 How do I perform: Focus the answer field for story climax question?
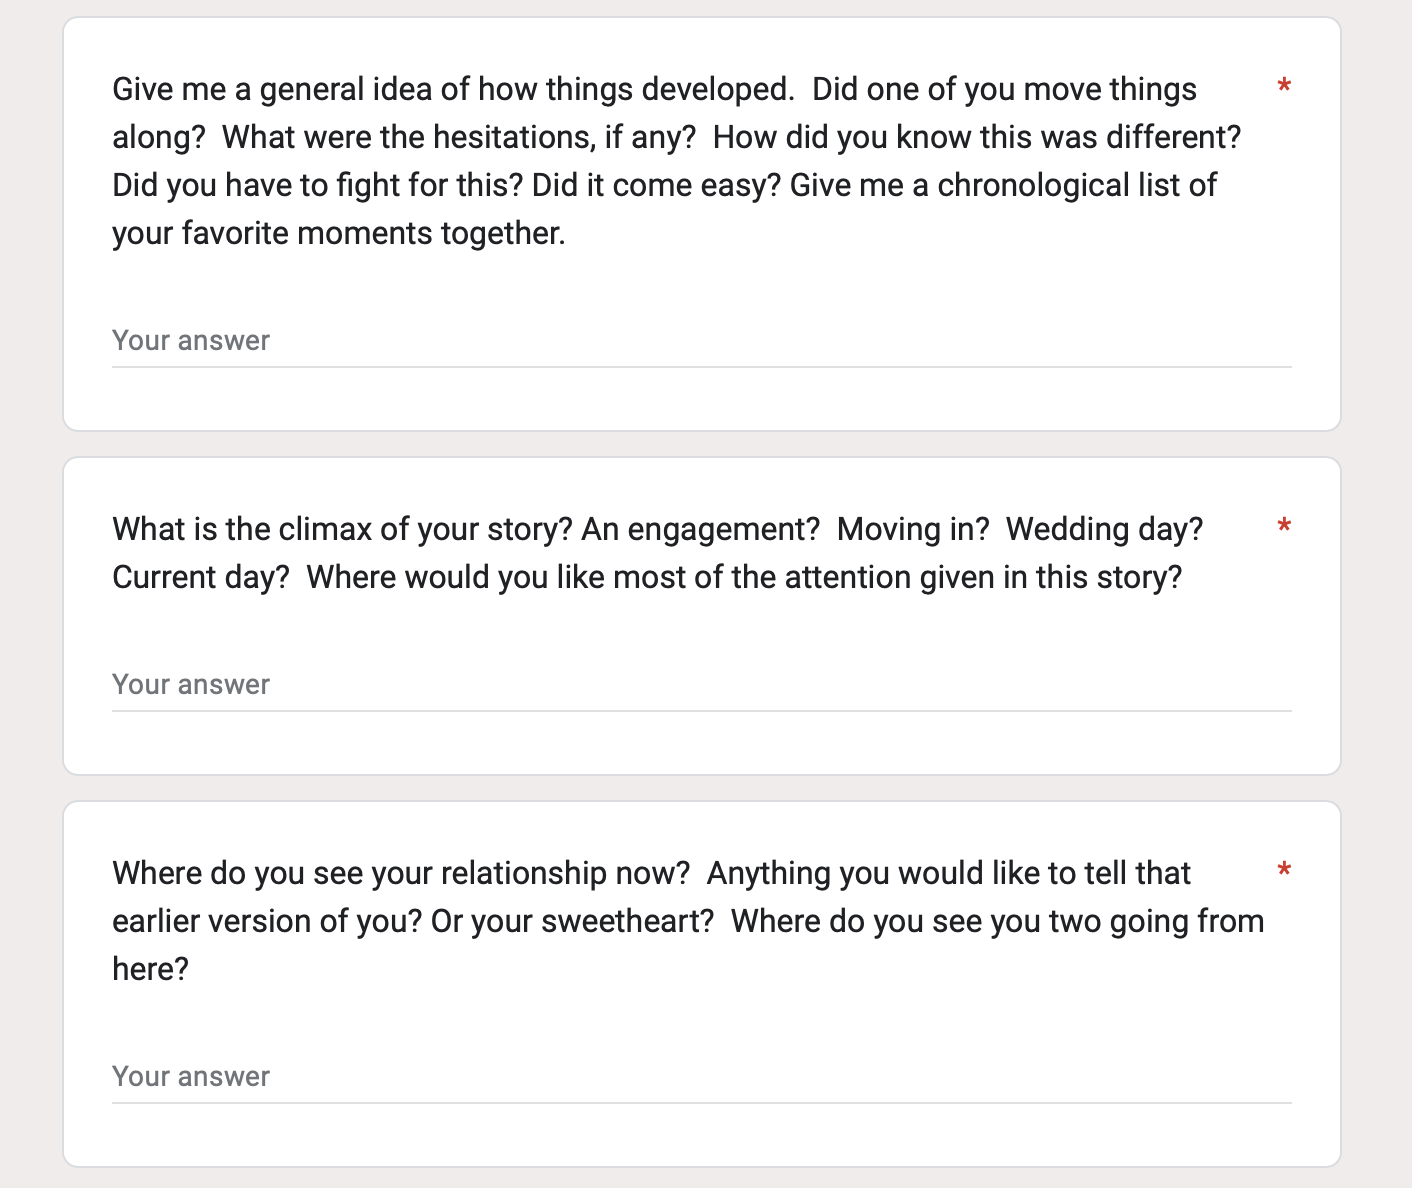tap(700, 685)
